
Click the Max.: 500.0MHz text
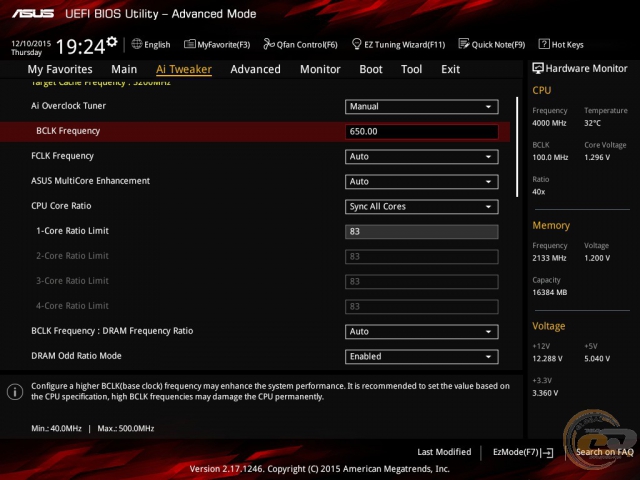point(125,428)
